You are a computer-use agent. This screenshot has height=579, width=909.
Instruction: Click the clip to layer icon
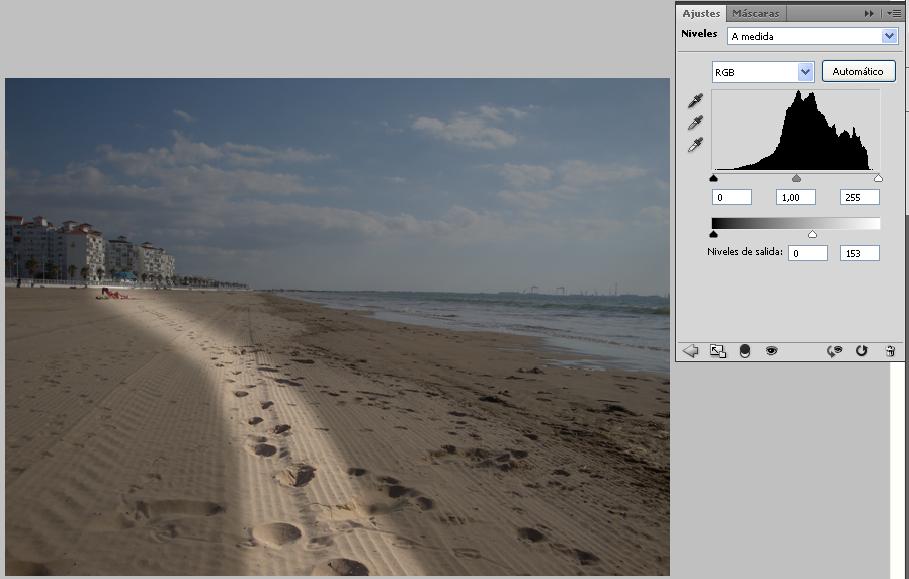744,351
